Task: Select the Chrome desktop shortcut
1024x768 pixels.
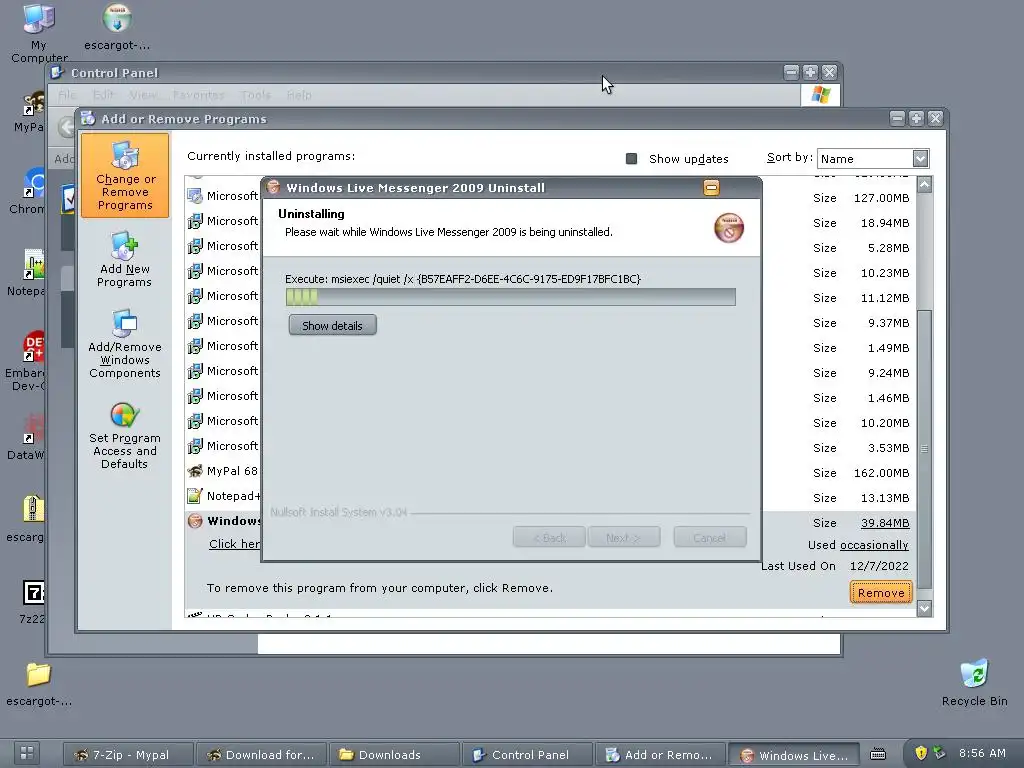Action: [29, 191]
